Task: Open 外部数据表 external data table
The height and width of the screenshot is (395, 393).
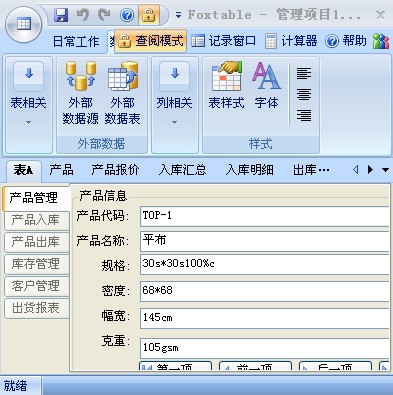Action: [122, 93]
